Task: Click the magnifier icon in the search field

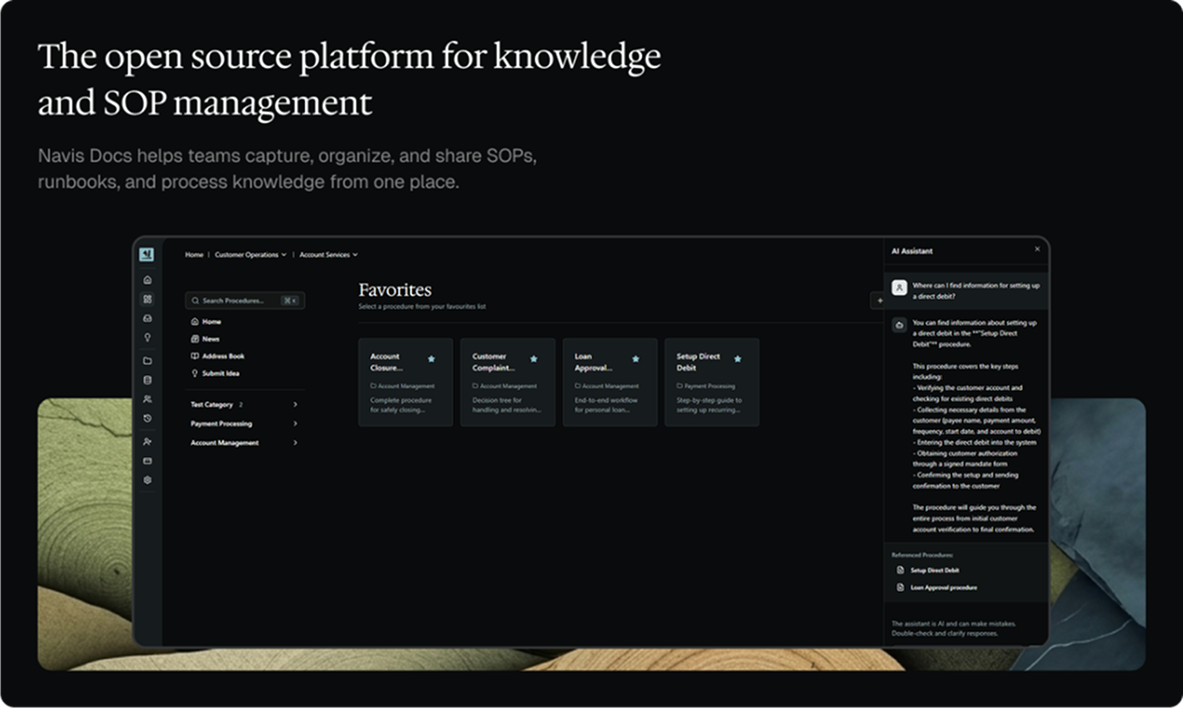Action: [x=195, y=300]
